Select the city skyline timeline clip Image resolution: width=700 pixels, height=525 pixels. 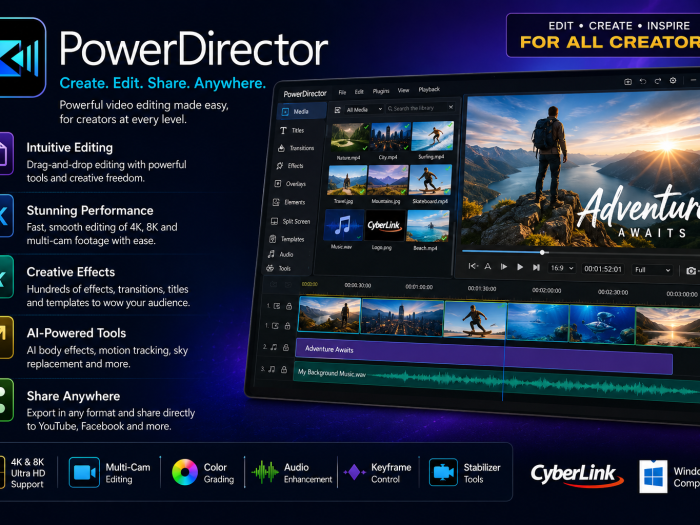pos(402,317)
